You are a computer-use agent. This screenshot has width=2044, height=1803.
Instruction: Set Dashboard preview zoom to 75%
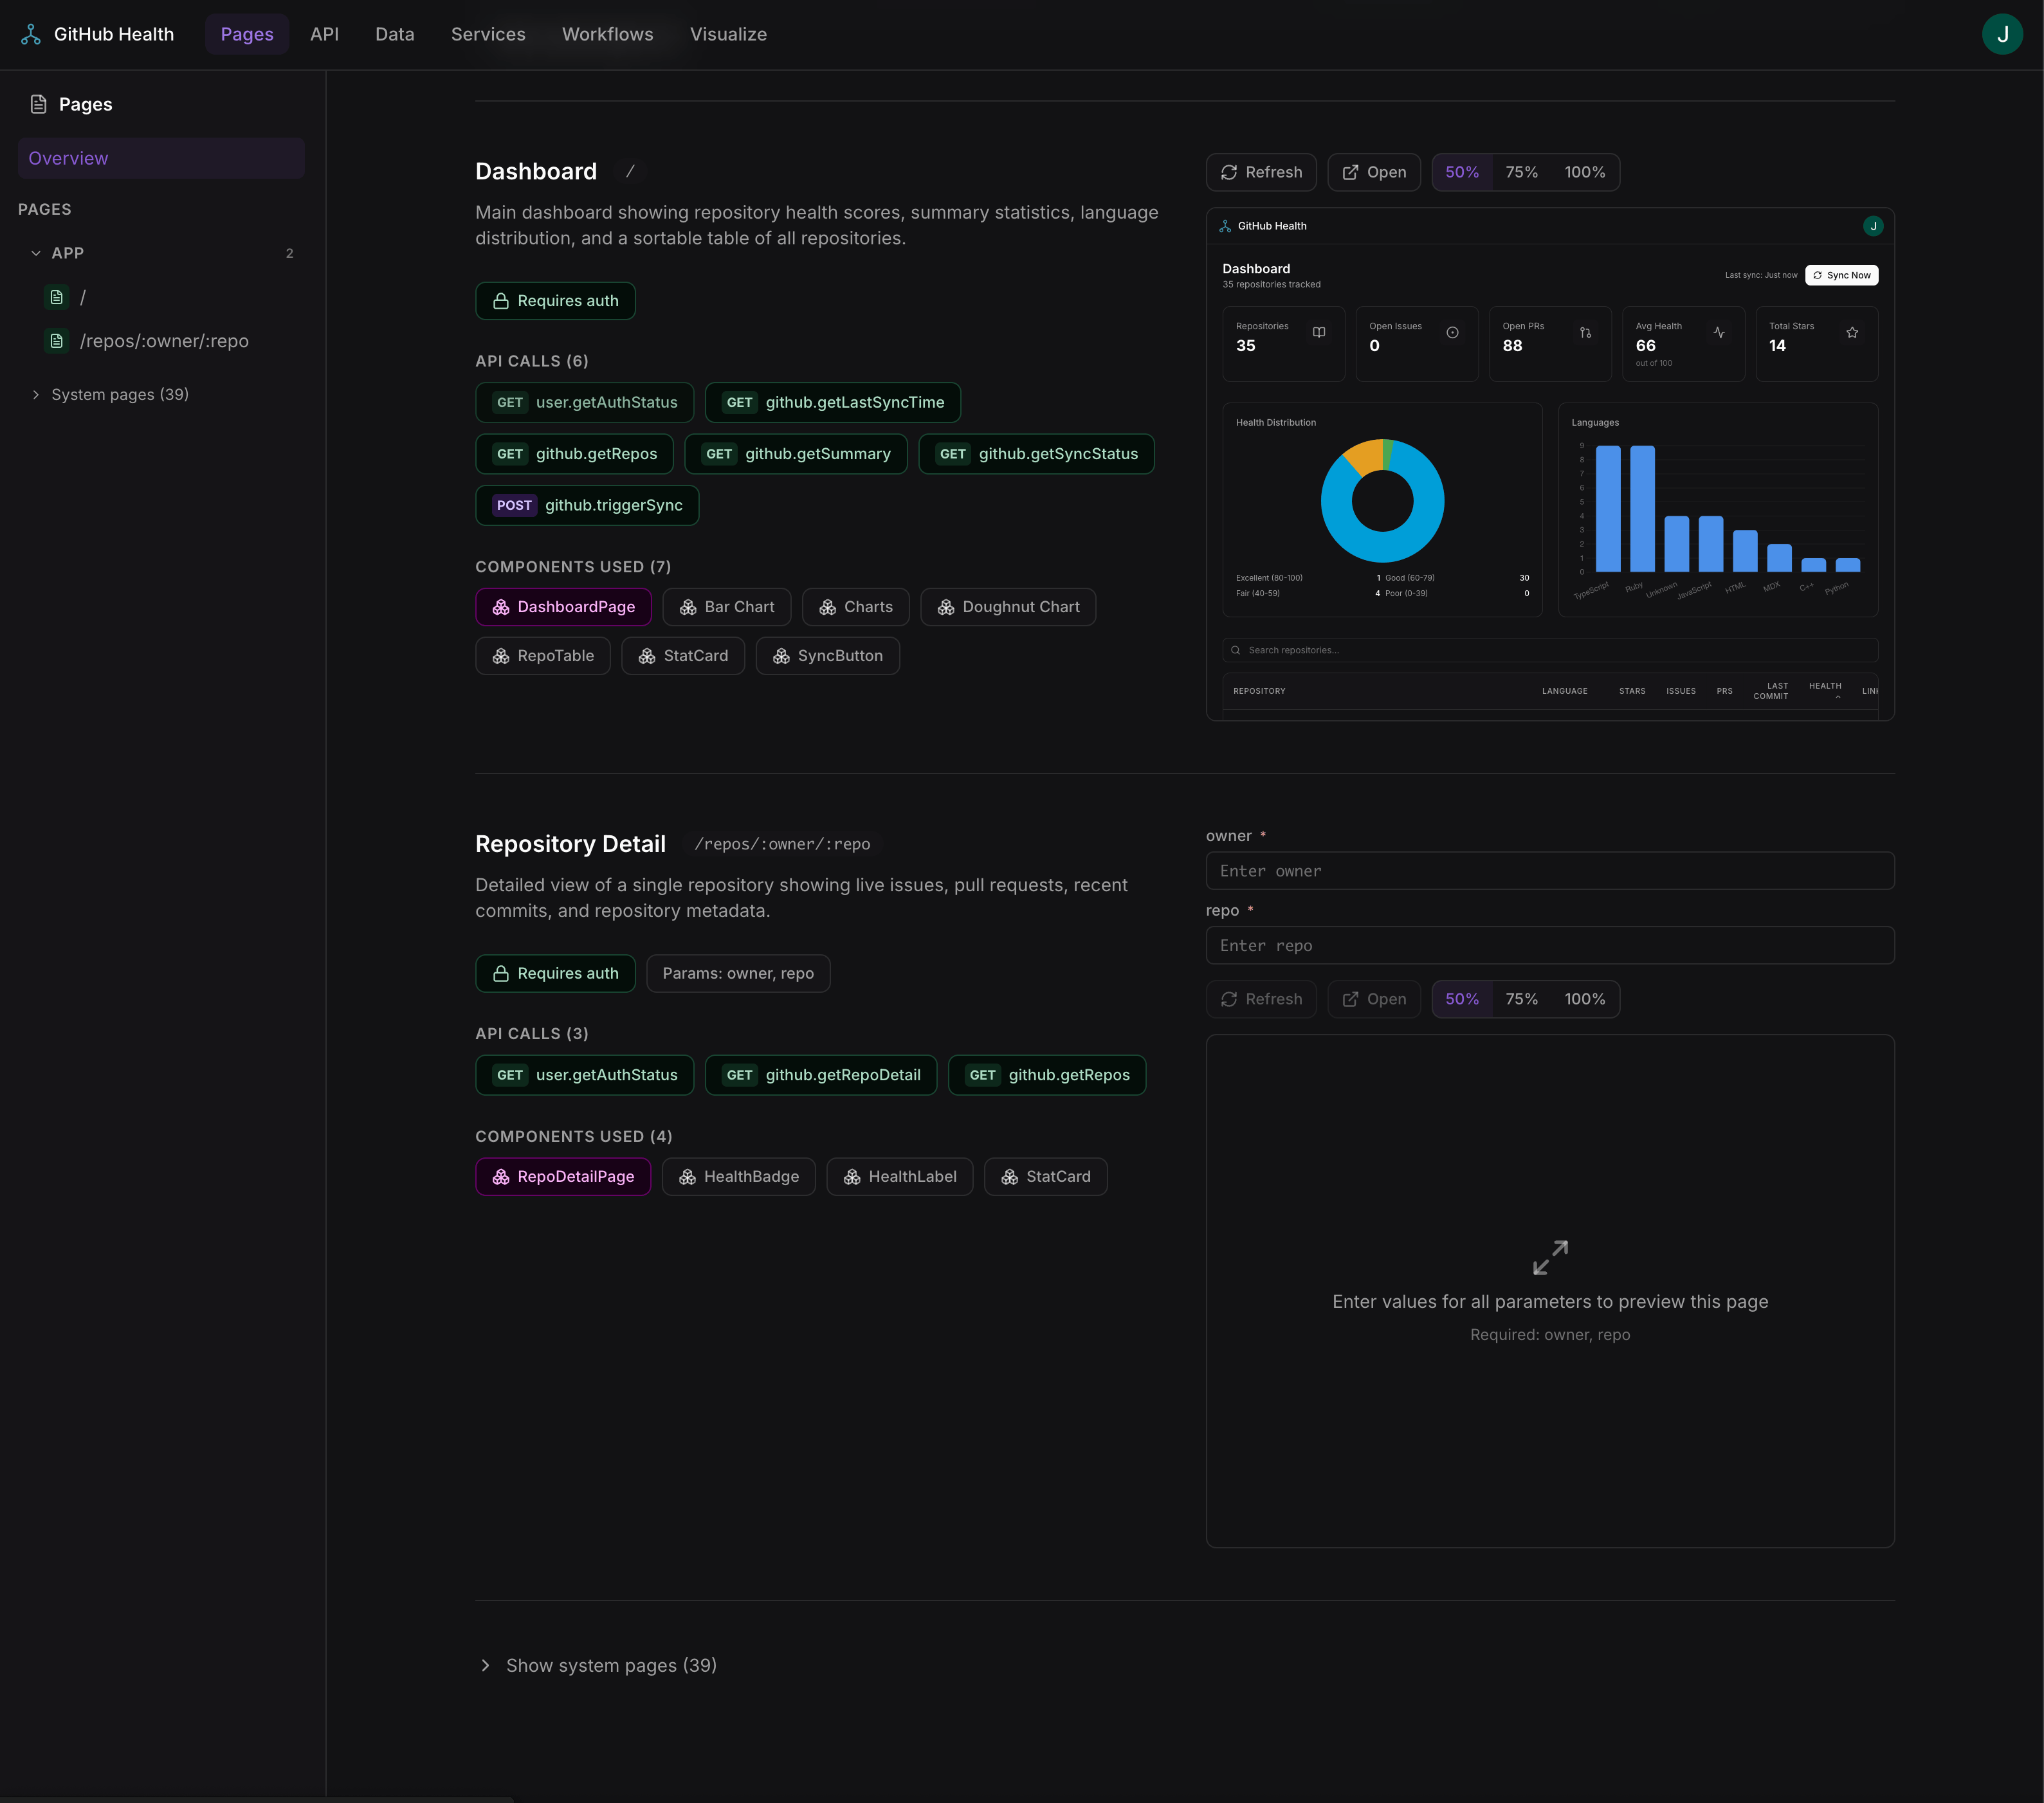point(1521,172)
